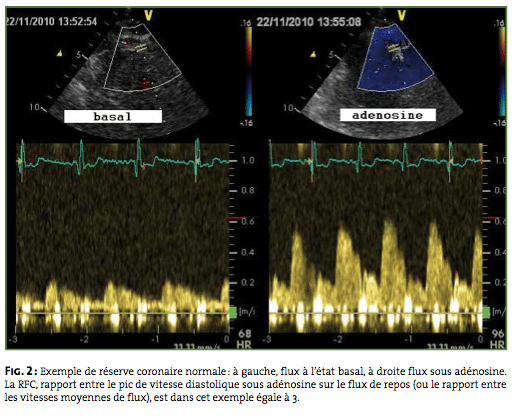Click the white "basal" label box
The width and height of the screenshot is (512, 418).
click(113, 116)
